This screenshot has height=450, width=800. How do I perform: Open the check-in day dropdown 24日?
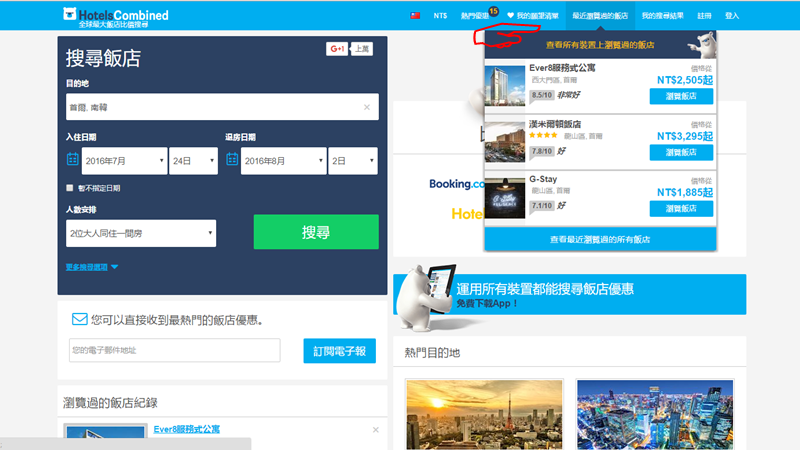193,161
